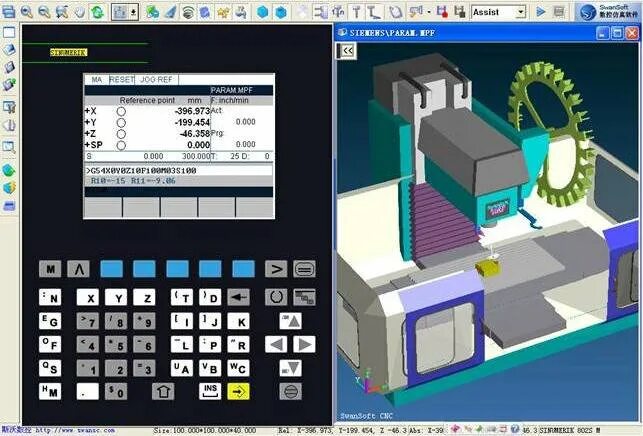
Task: Click the record icon with red dot
Action: (442, 12)
